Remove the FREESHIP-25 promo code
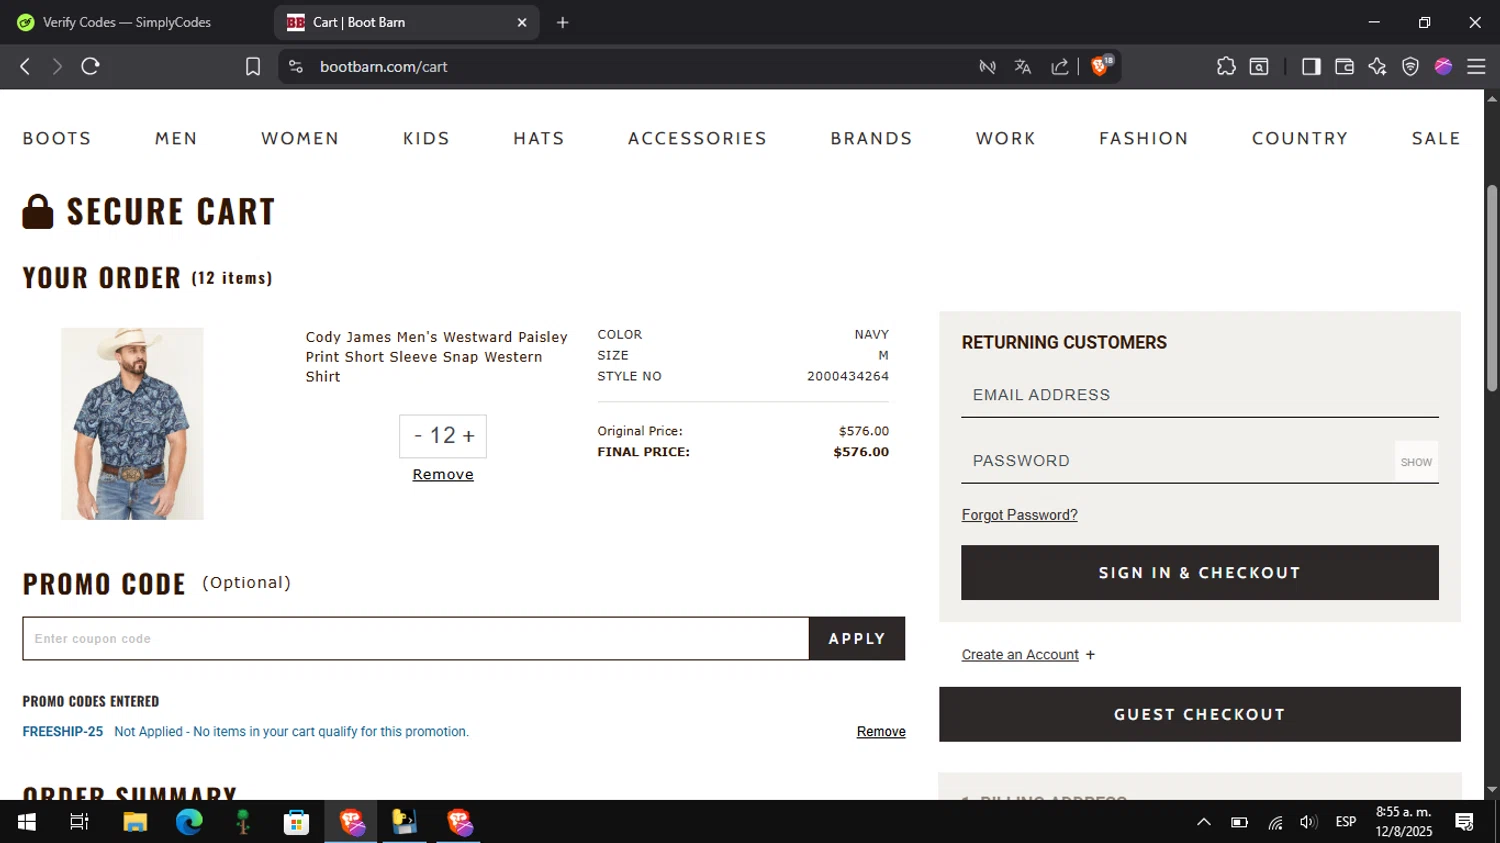Image resolution: width=1500 pixels, height=843 pixels. pos(881,731)
